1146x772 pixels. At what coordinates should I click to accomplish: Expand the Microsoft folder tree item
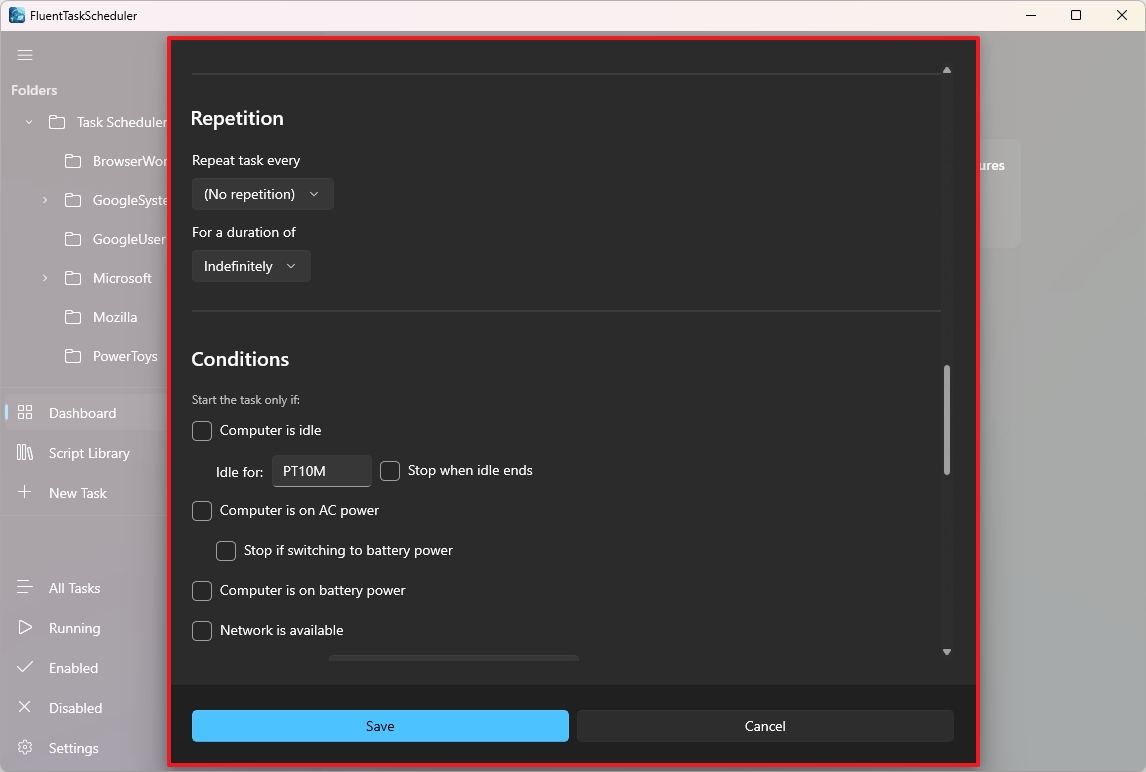point(43,278)
